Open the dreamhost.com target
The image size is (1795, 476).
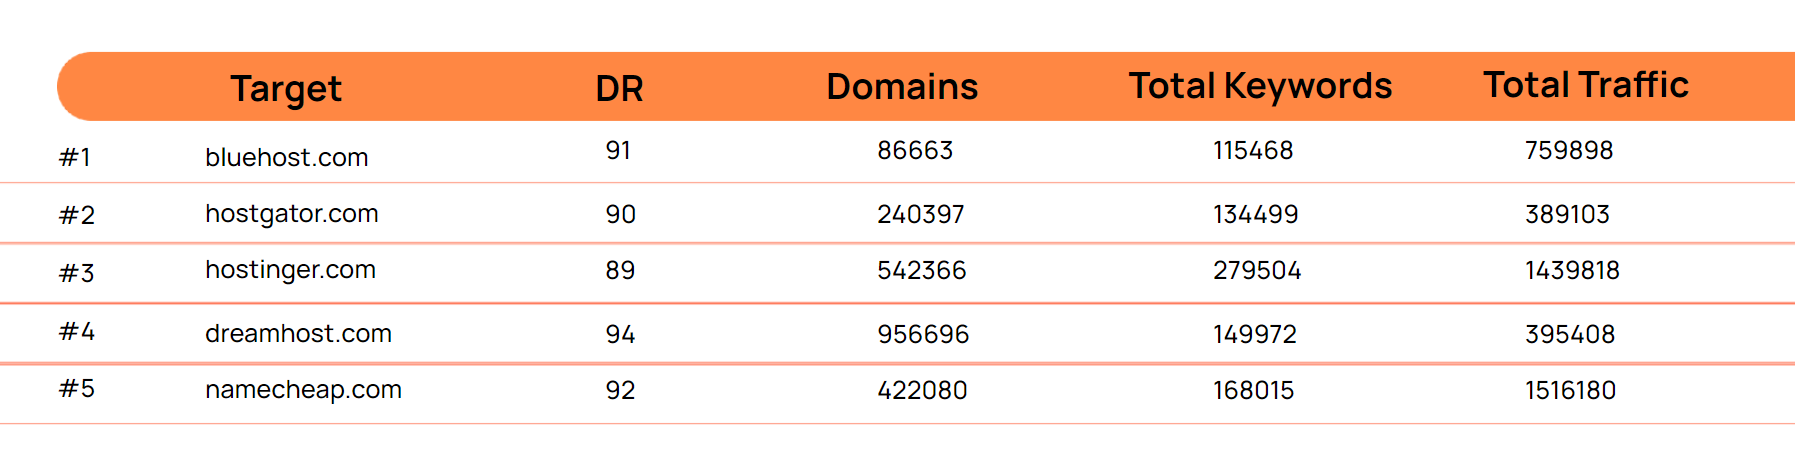298,333
